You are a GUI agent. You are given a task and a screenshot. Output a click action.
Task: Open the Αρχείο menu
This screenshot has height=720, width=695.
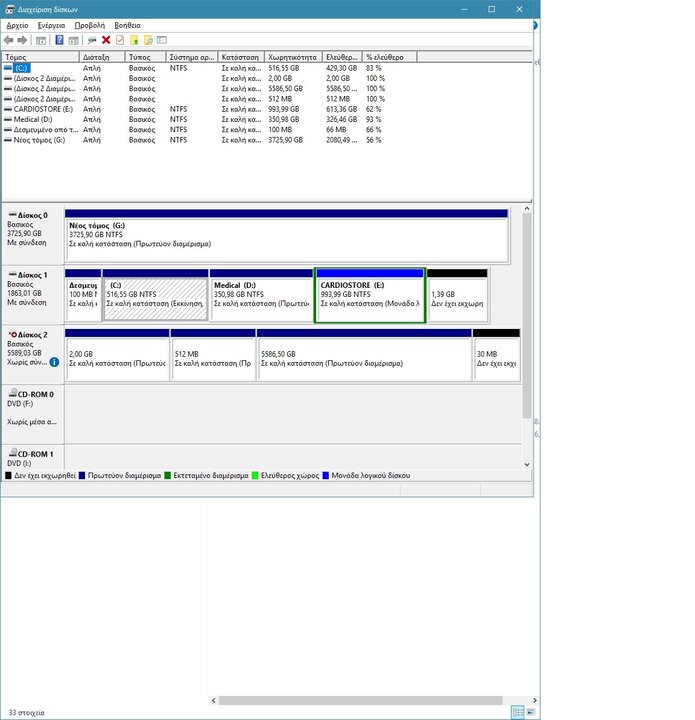point(17,24)
